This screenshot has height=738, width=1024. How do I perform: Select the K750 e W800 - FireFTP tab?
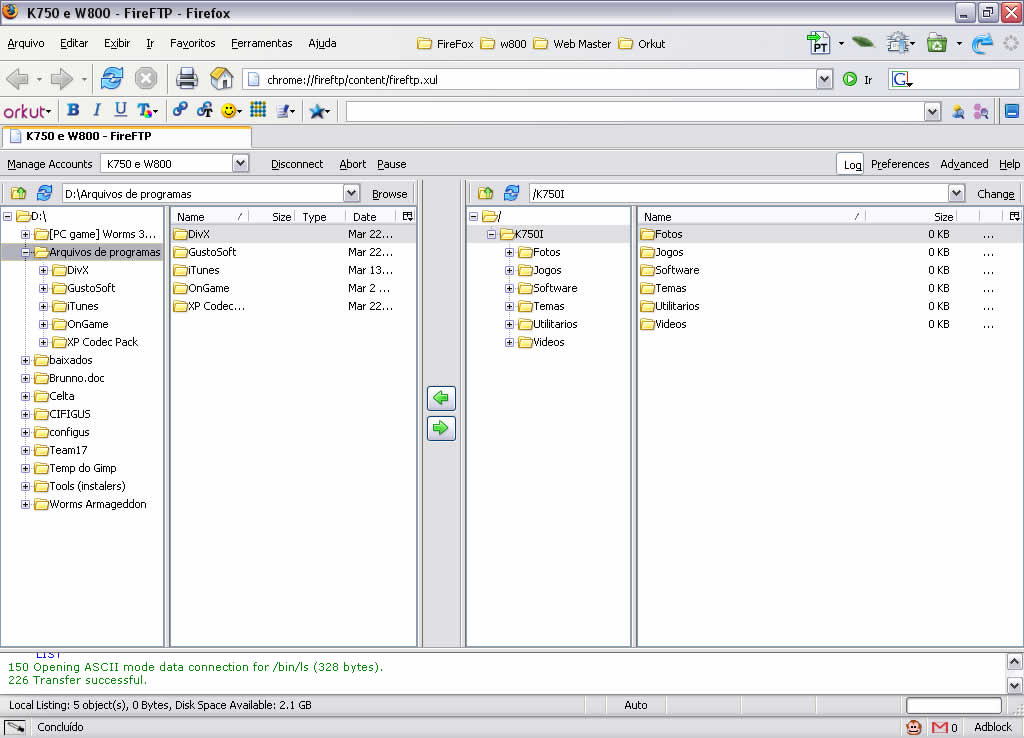[127, 136]
